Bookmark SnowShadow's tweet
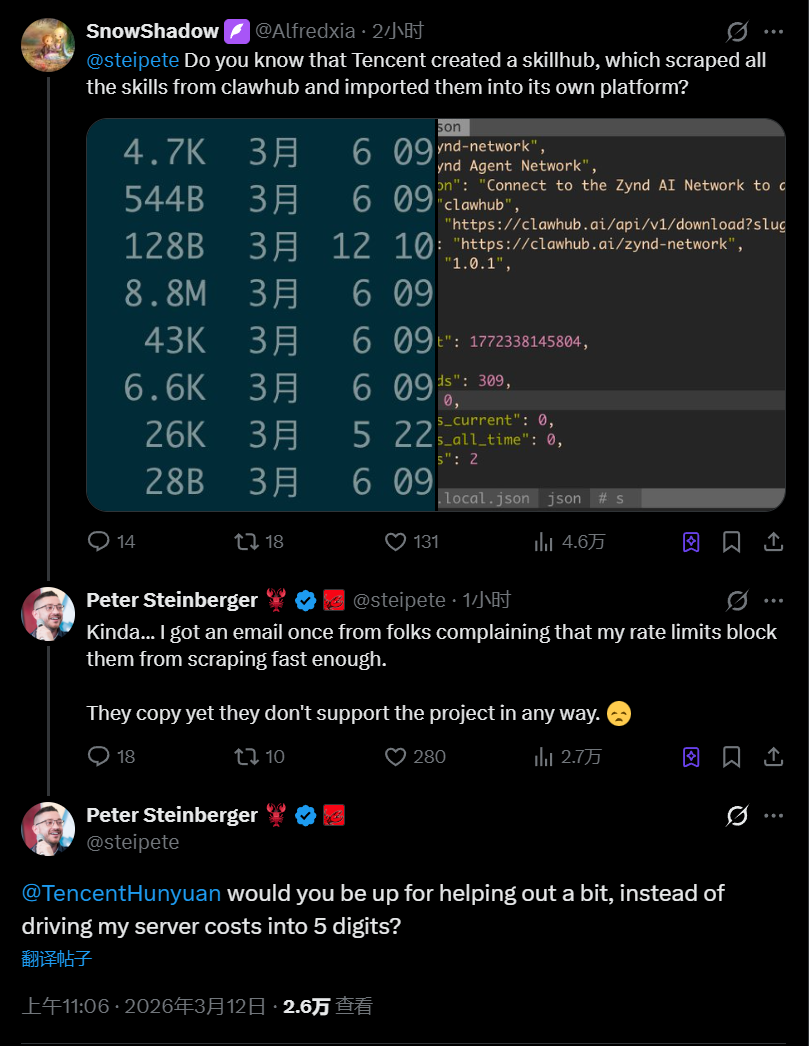 tap(731, 542)
